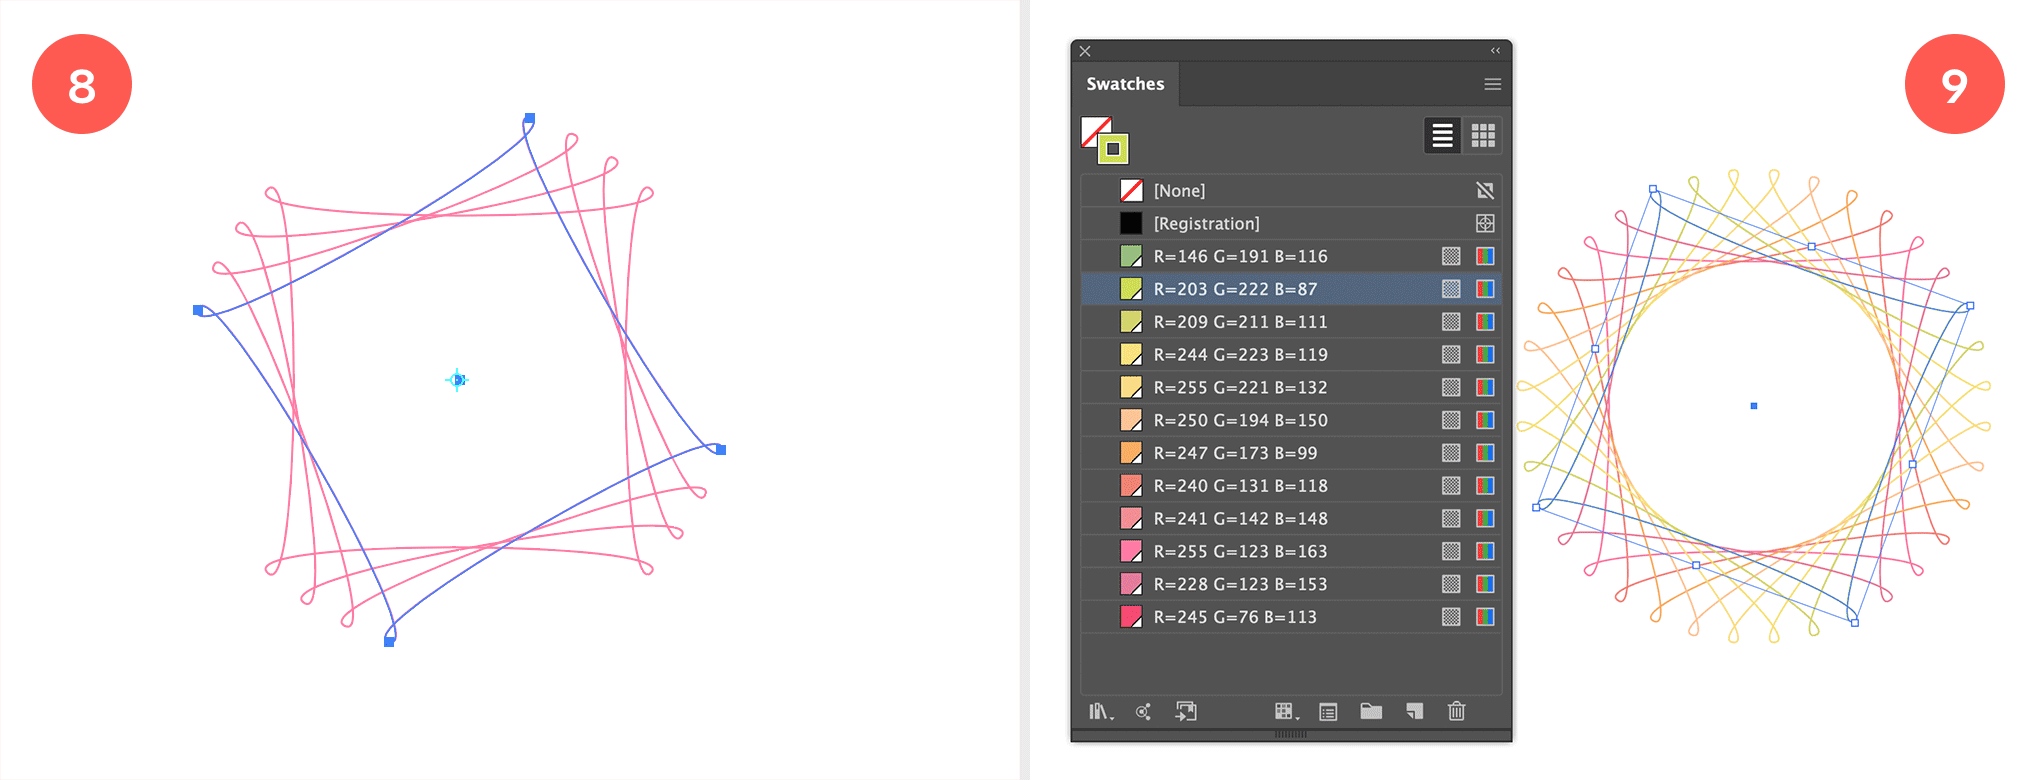Pick swatch R=247 G=173 B=99

(1291, 453)
